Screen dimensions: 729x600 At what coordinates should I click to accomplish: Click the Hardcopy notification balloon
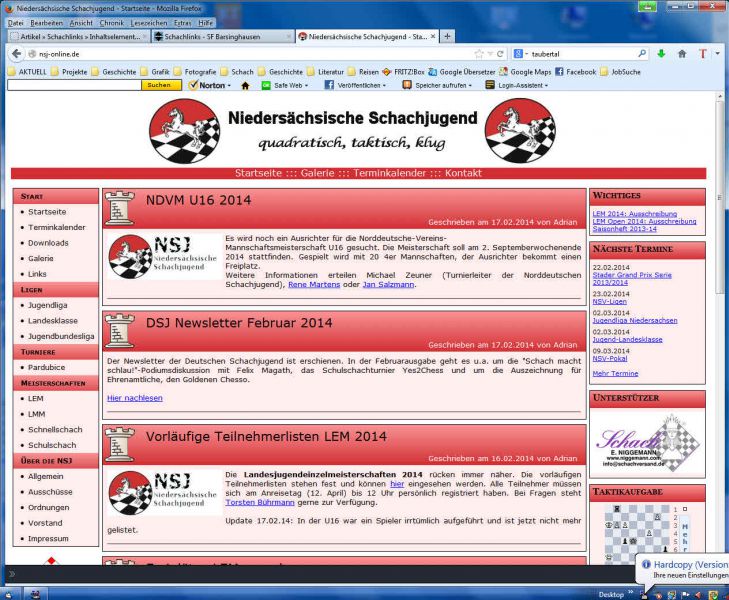[x=683, y=569]
